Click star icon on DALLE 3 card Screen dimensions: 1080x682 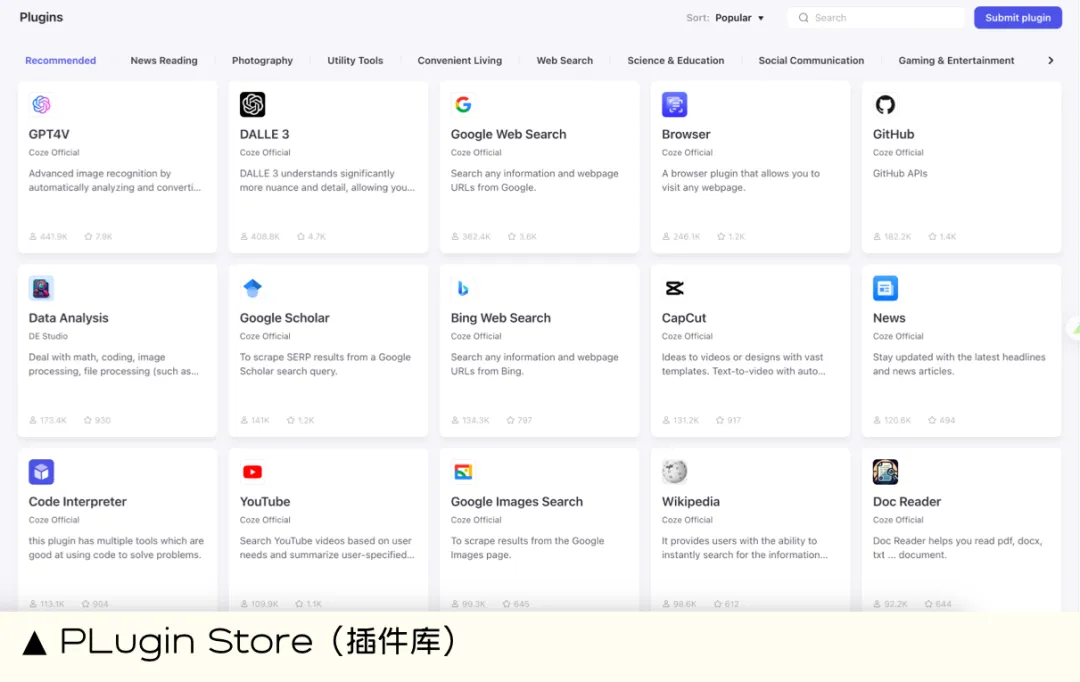tap(301, 236)
